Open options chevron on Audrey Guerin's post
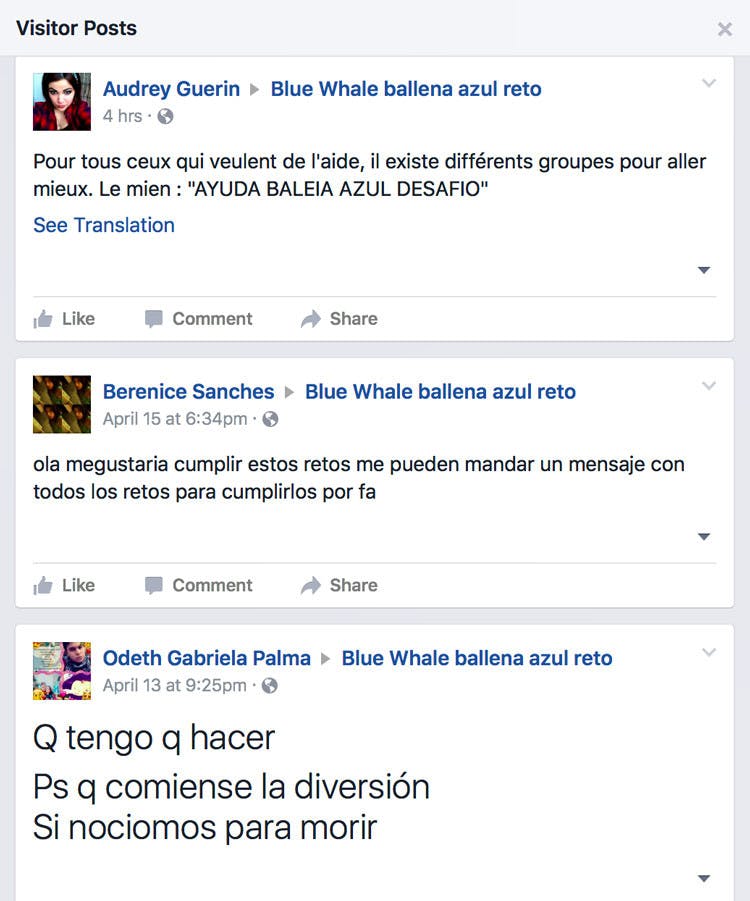This screenshot has height=901, width=750. pyautogui.click(x=709, y=83)
